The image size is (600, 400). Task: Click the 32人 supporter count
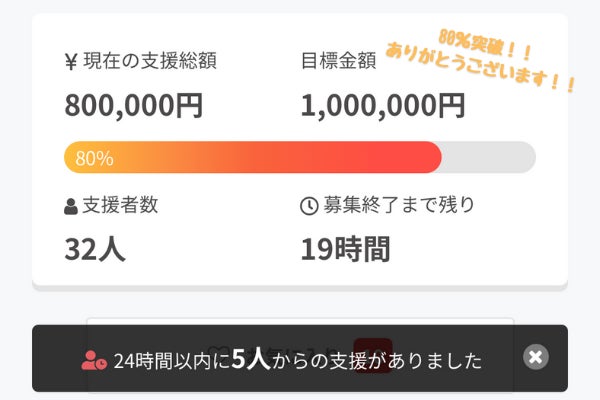coord(96,248)
